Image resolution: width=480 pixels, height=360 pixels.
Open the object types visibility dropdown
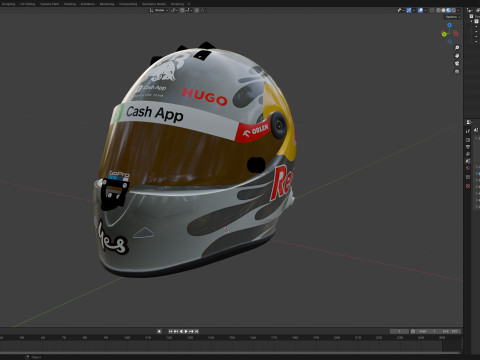point(401,10)
